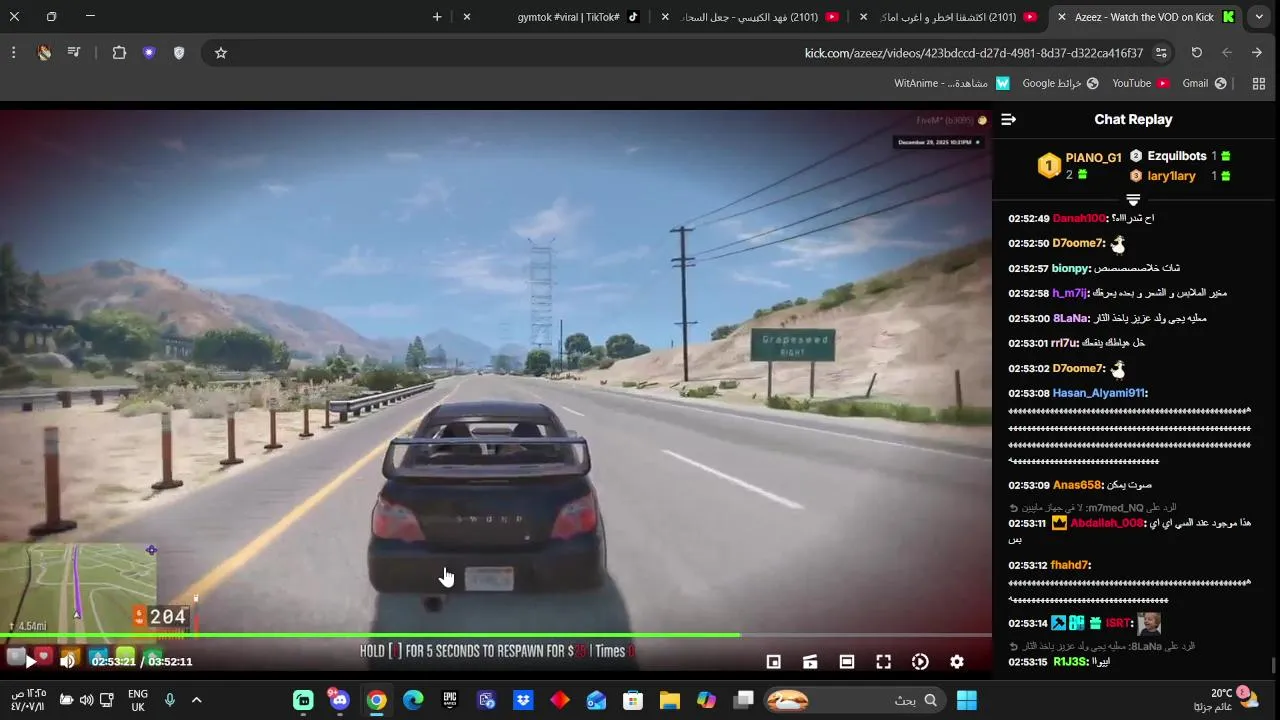Change playback speed with the speed icon
The height and width of the screenshot is (720, 1280).
click(x=920, y=661)
